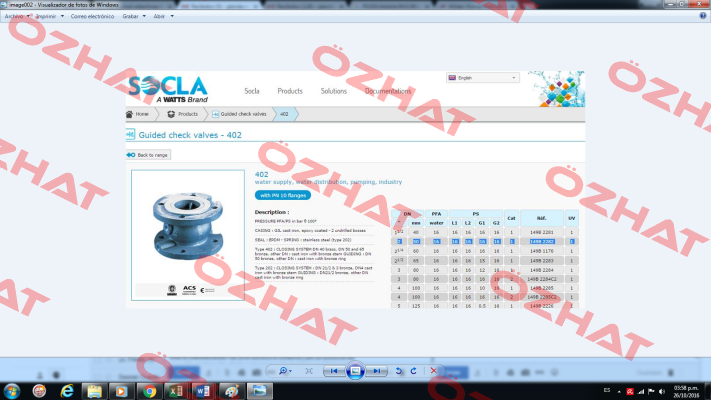
Task: Click the ES language indicator
Action: pyautogui.click(x=607, y=390)
